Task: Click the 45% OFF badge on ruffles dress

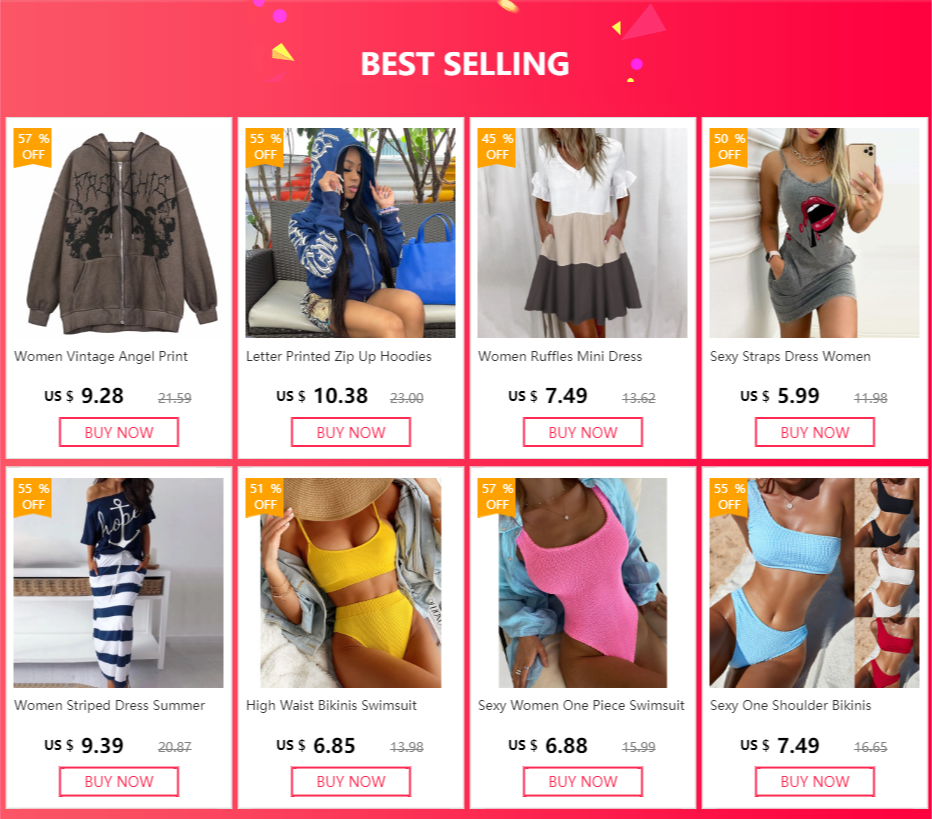Action: tap(496, 147)
